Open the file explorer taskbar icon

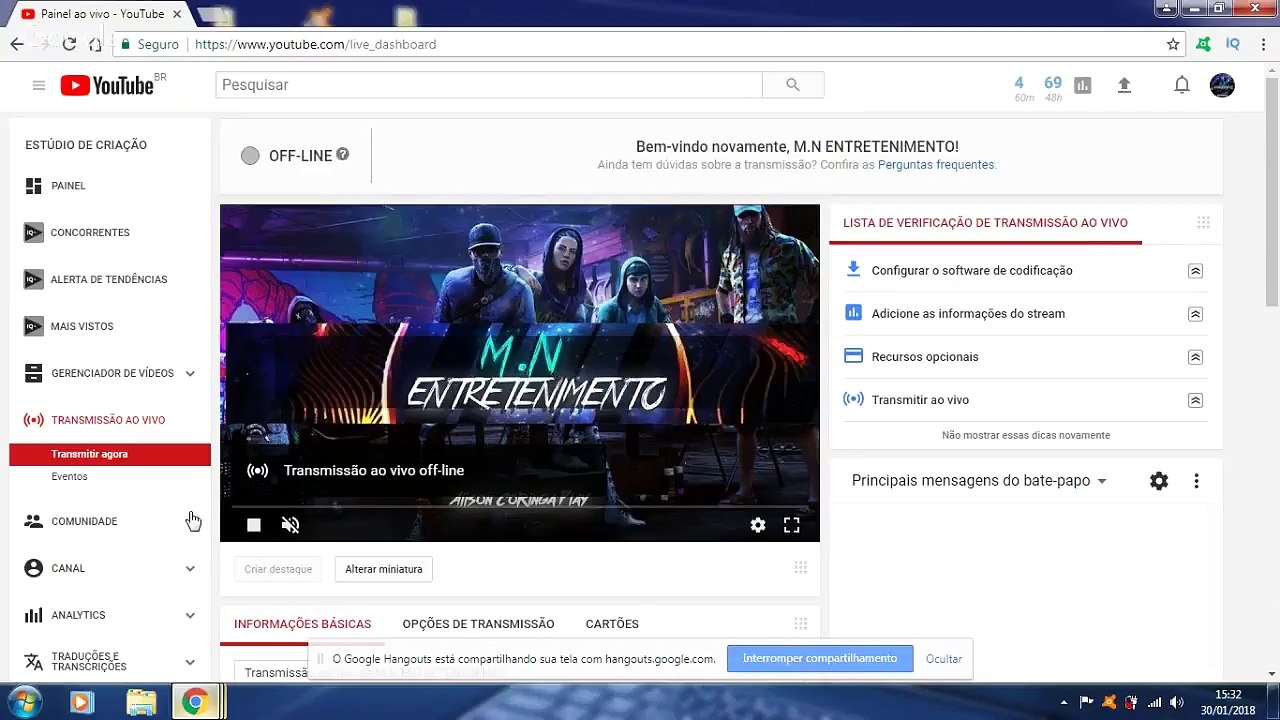[x=141, y=702]
